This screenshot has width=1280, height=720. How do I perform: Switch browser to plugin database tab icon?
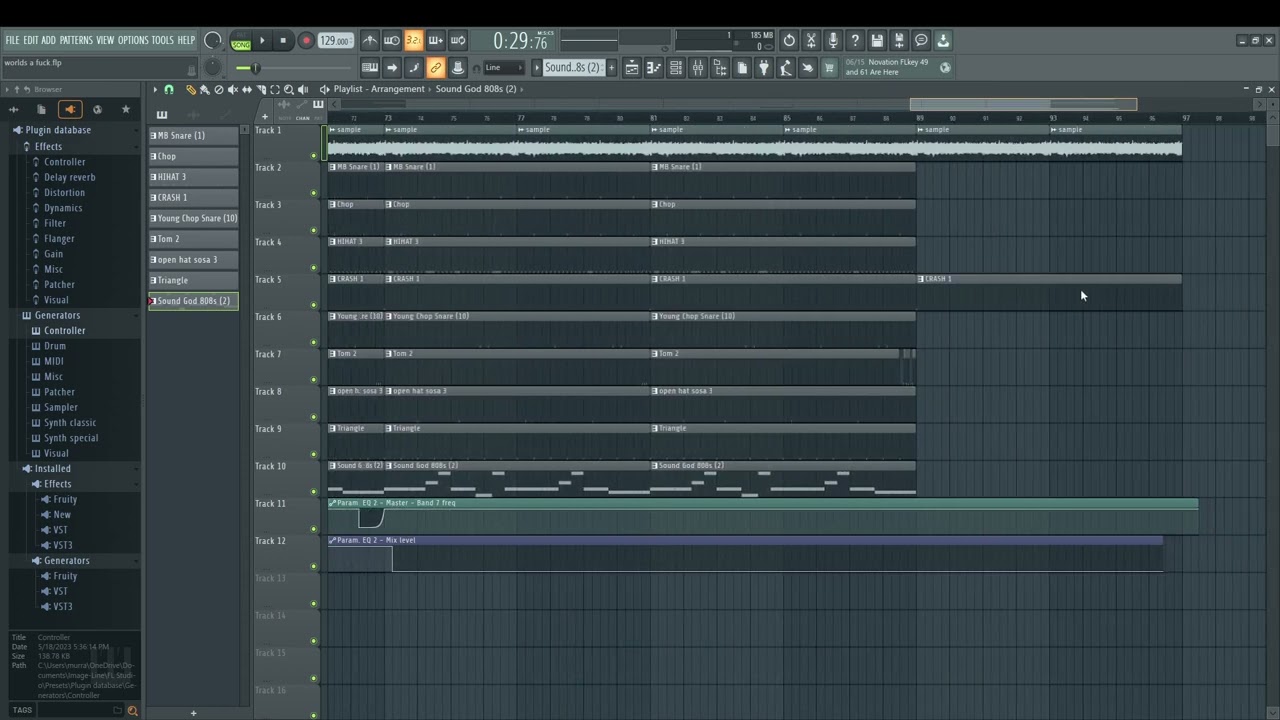coord(69,109)
